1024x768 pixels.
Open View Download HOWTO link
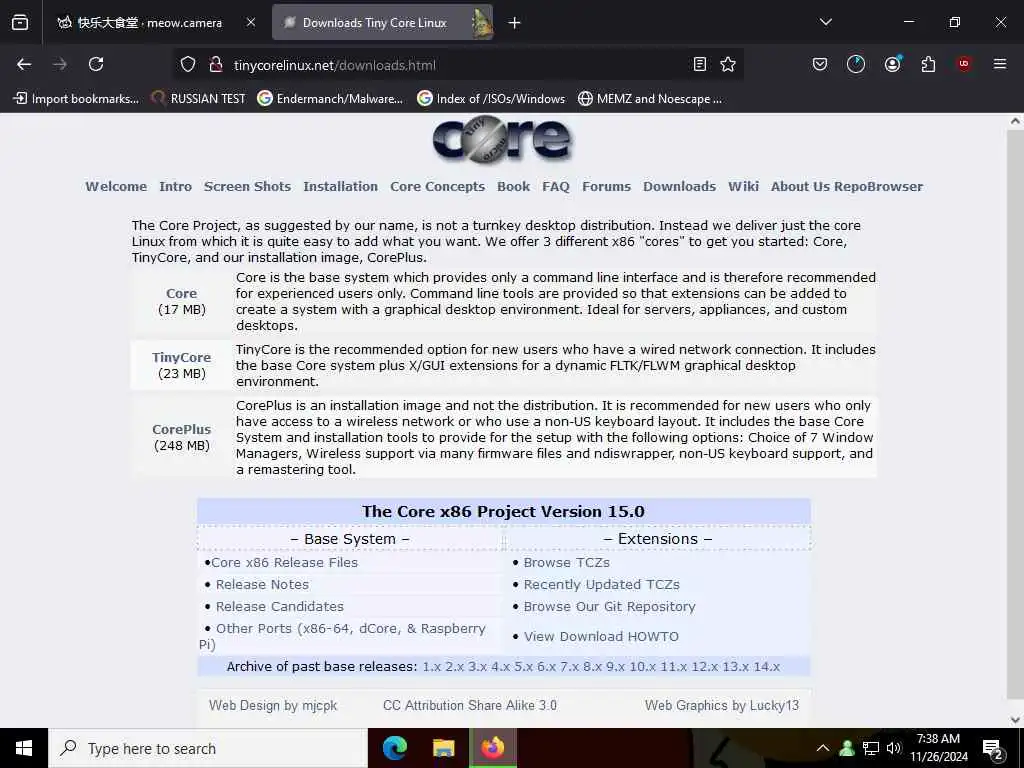(601, 637)
